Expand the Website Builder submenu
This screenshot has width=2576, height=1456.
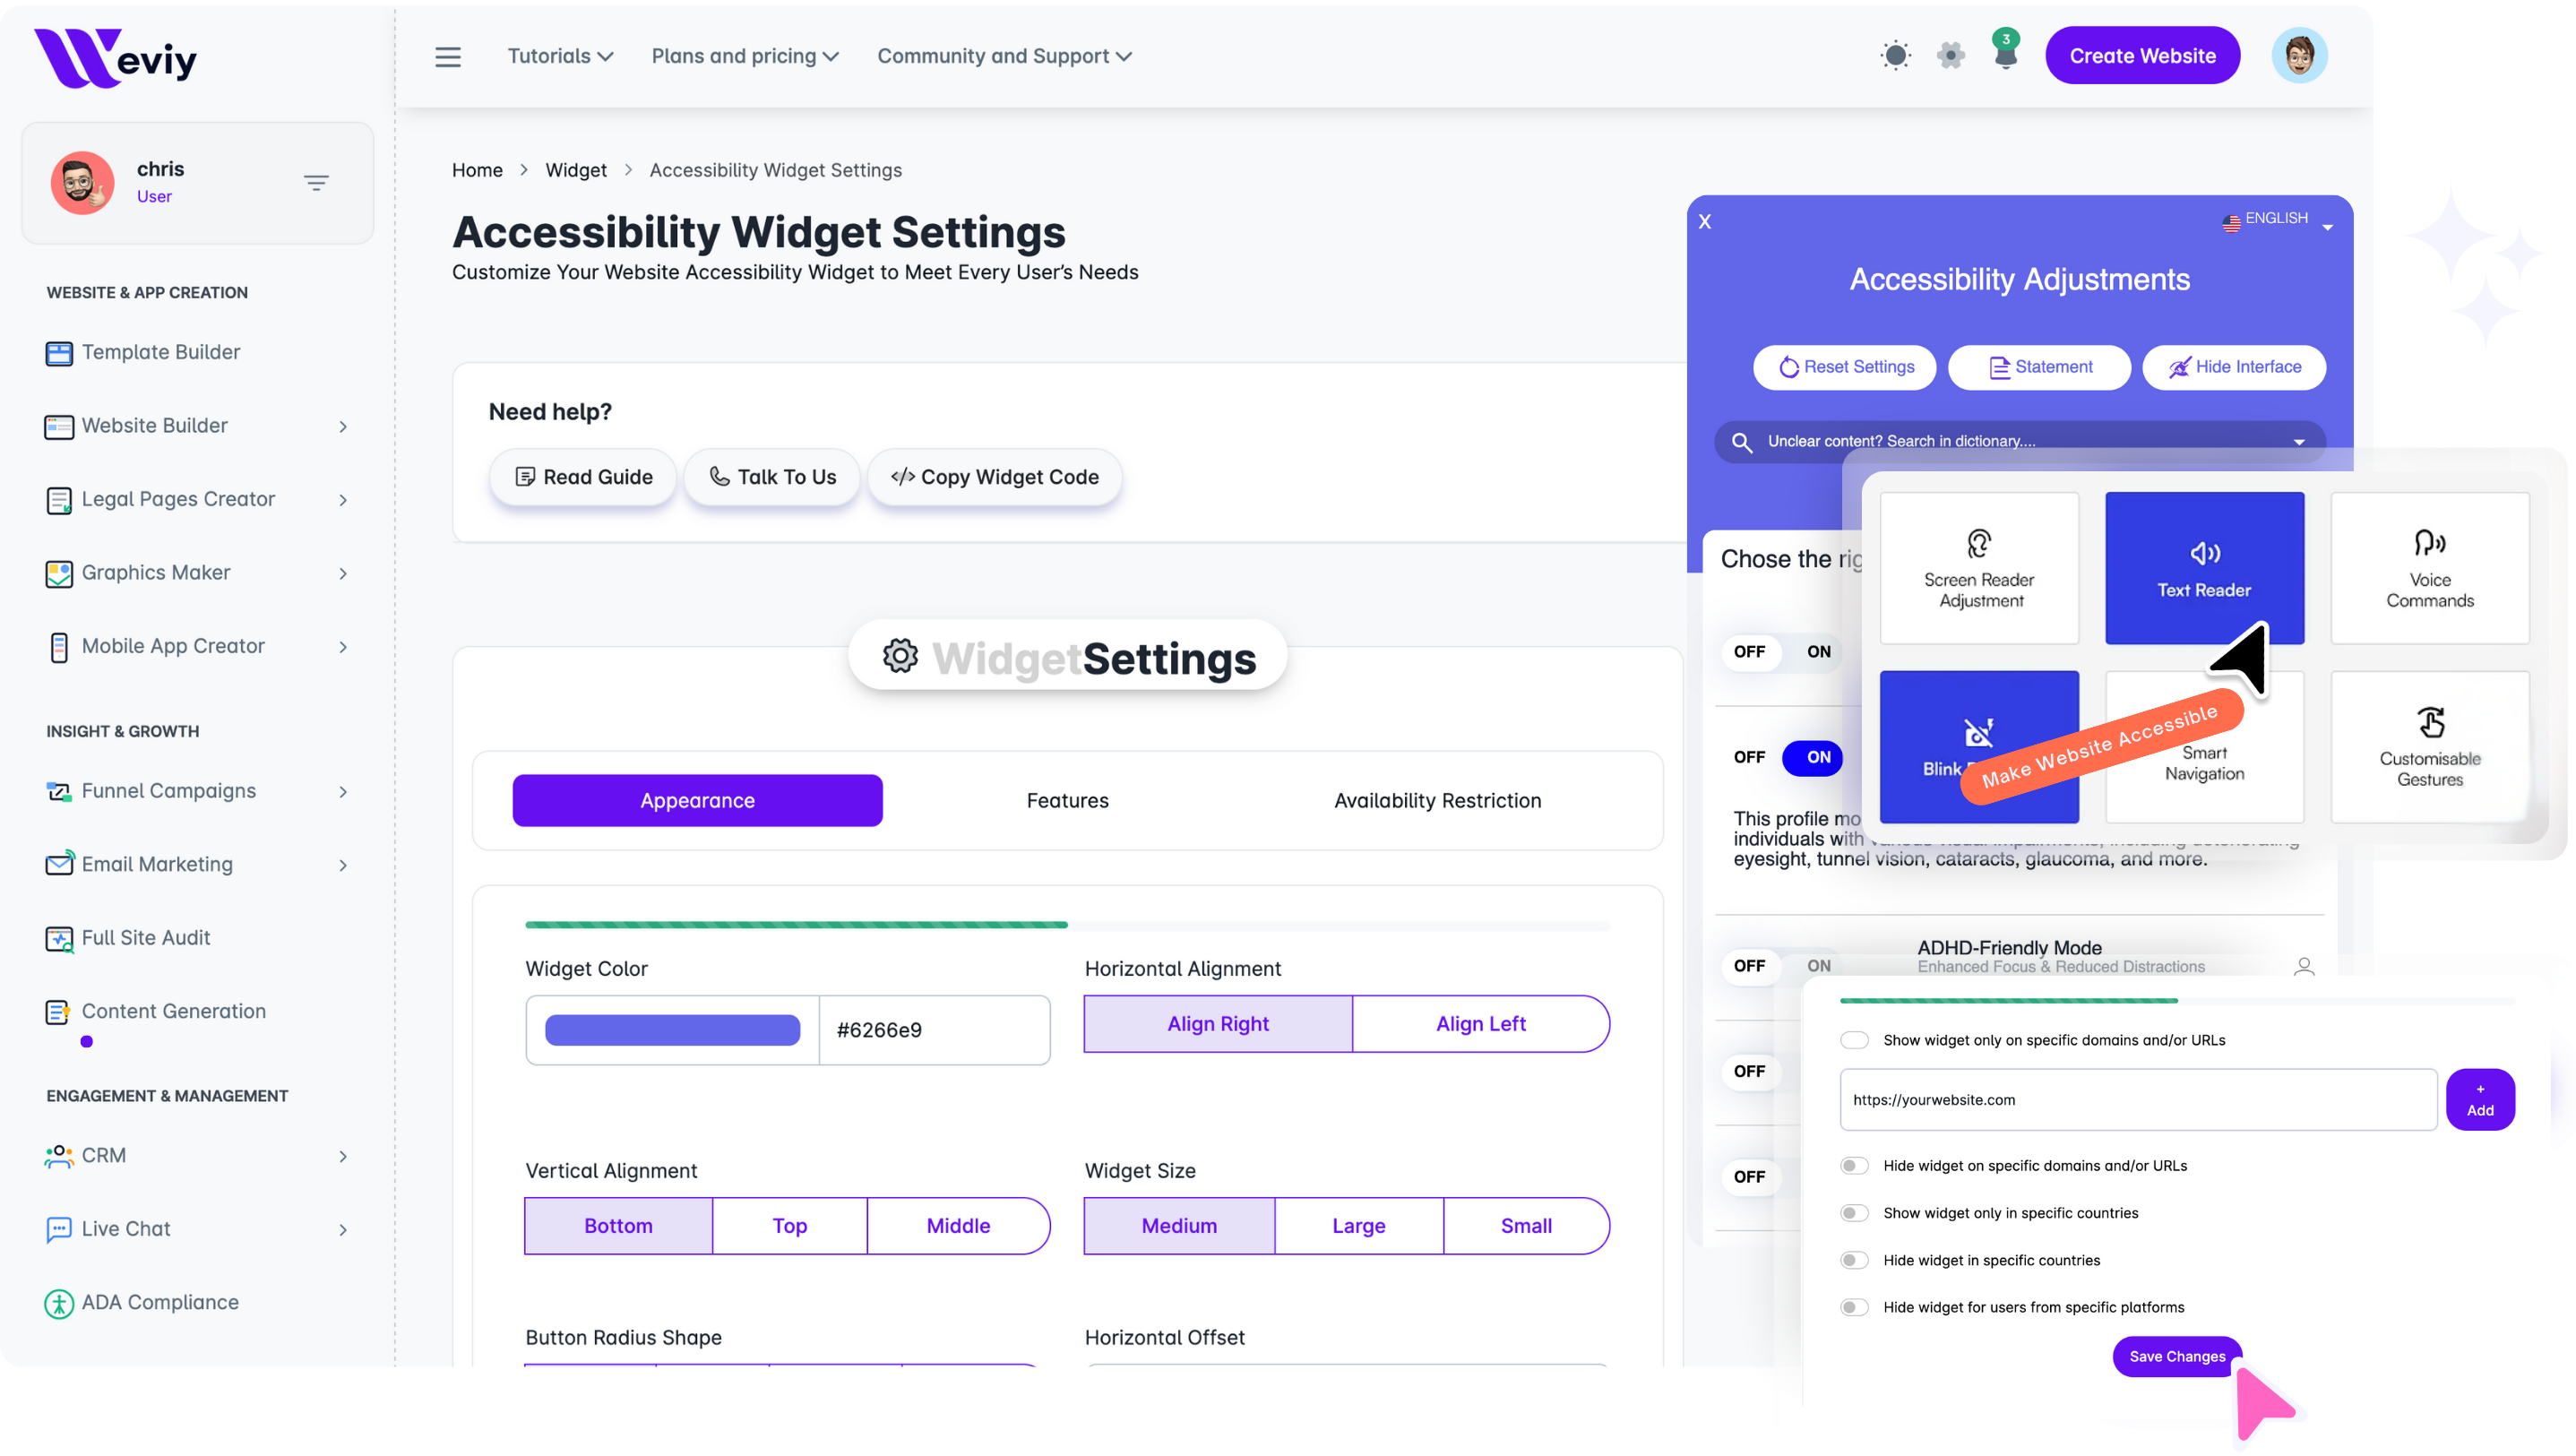pos(343,427)
